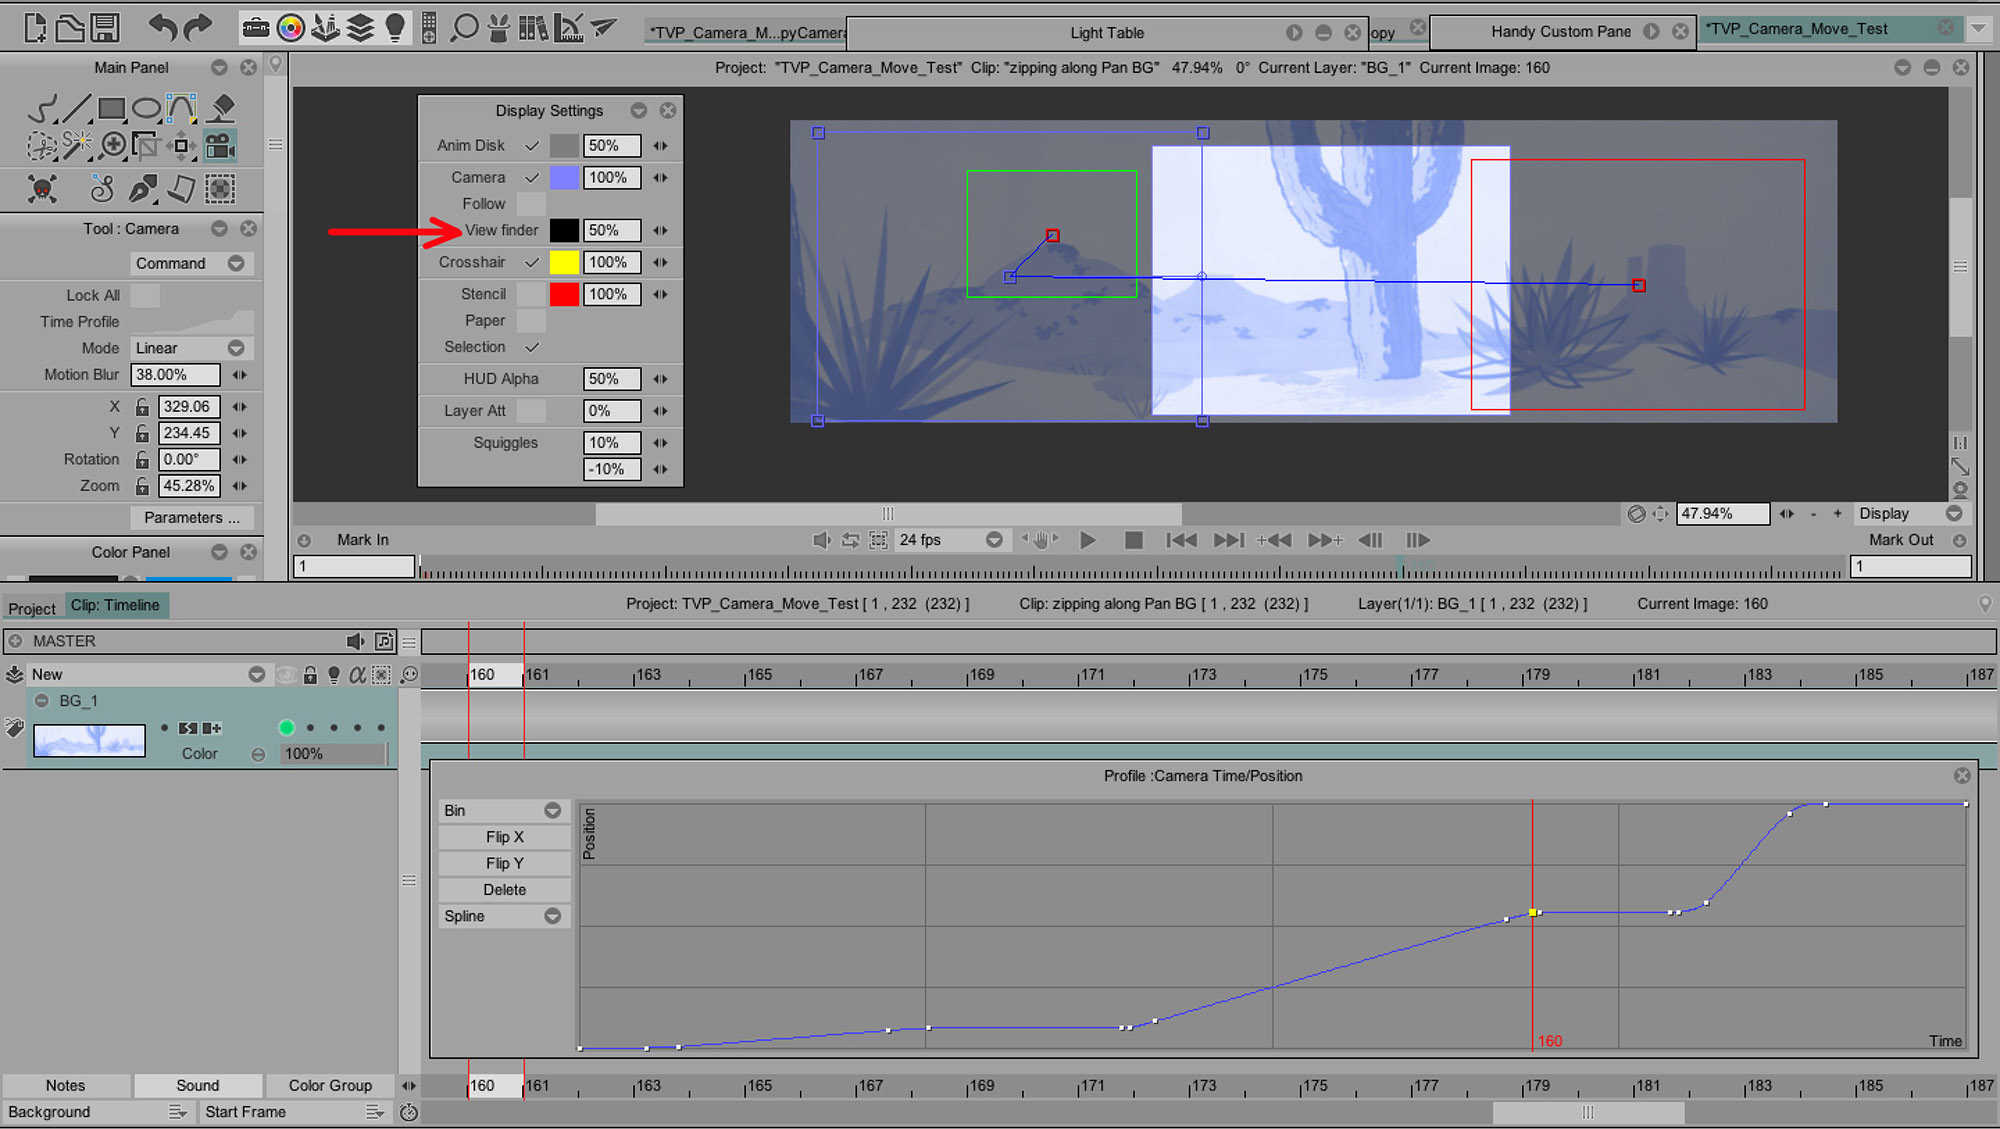
Task: Select the filled rectangle tool
Action: pyautogui.click(x=112, y=108)
